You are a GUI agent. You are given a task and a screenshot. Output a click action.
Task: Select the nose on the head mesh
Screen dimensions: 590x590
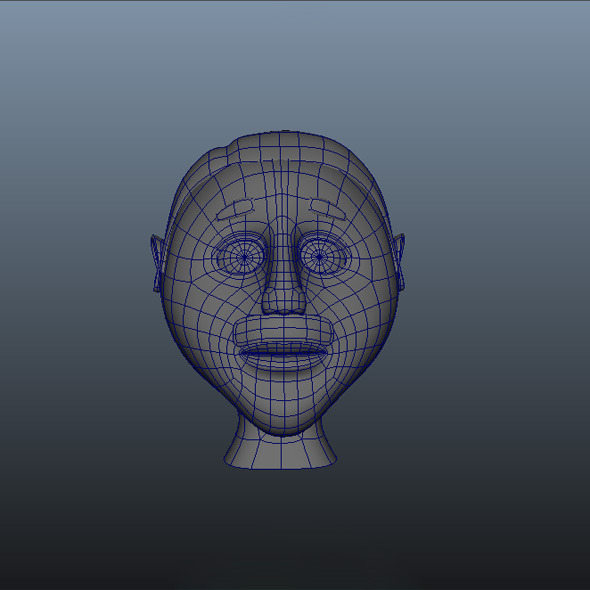click(284, 276)
